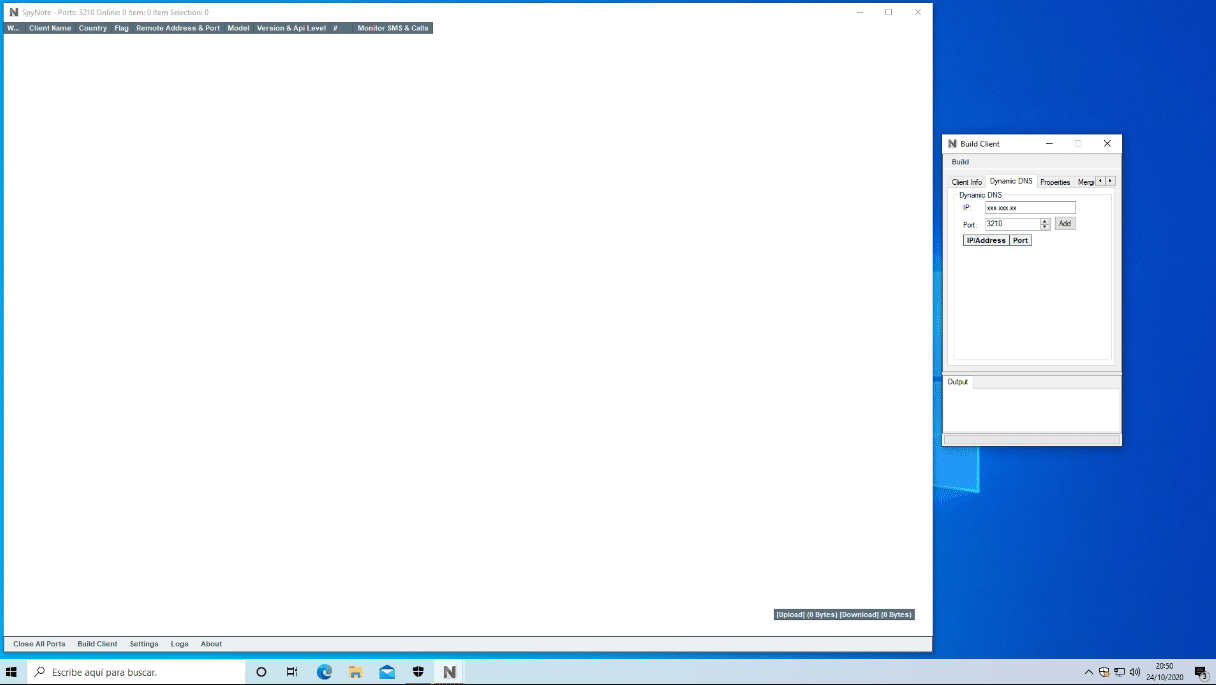
Task: Open Logs in the bottom bar
Action: 179,644
